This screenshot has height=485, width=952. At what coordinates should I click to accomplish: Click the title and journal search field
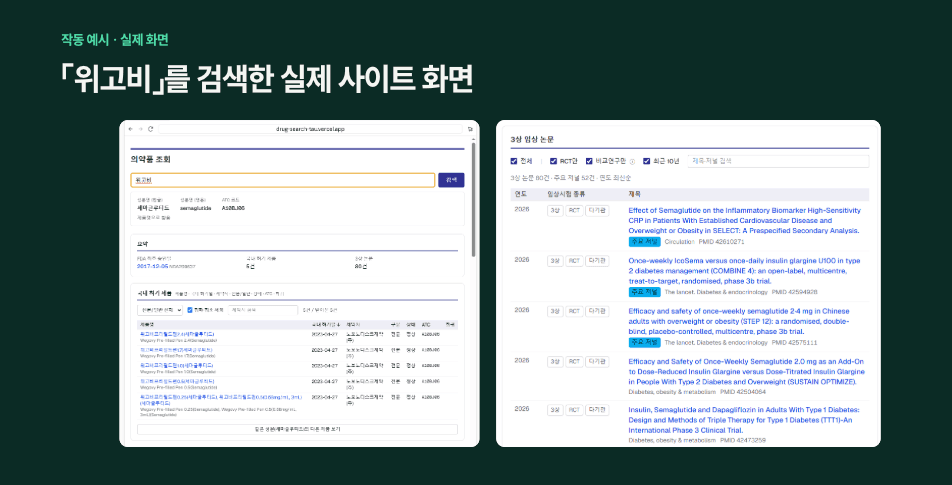coord(778,161)
